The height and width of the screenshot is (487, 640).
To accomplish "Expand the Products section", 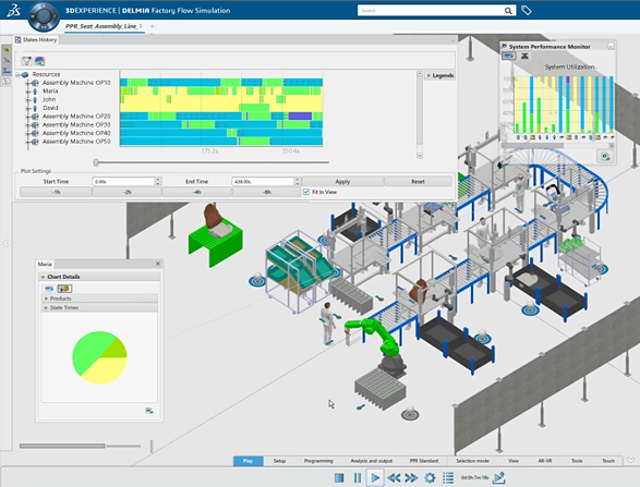I will click(x=45, y=298).
